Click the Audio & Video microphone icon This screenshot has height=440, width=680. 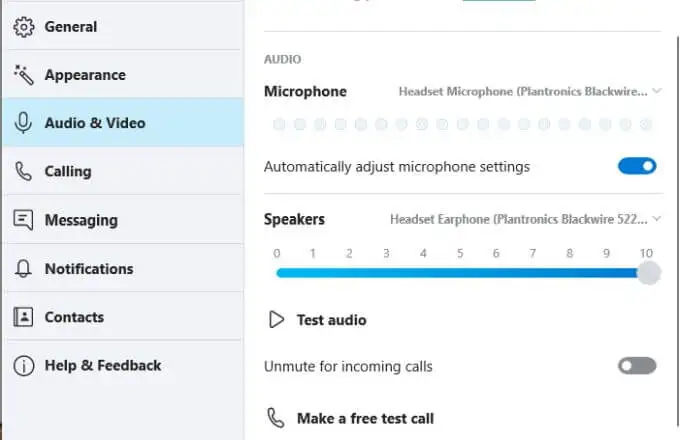coord(23,123)
